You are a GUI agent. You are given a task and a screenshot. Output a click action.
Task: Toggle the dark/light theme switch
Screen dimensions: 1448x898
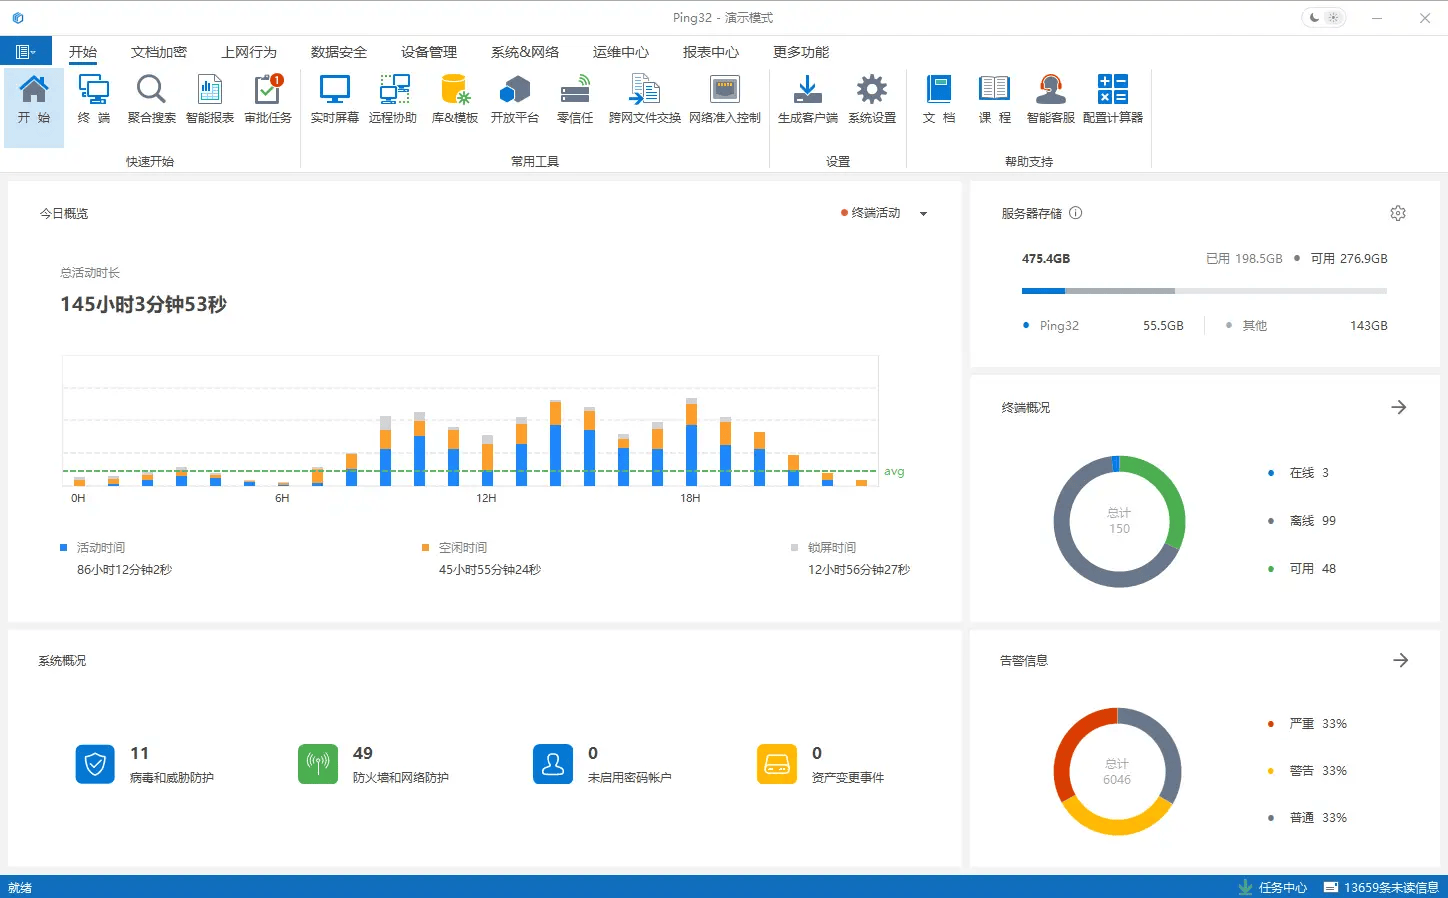click(x=1324, y=18)
